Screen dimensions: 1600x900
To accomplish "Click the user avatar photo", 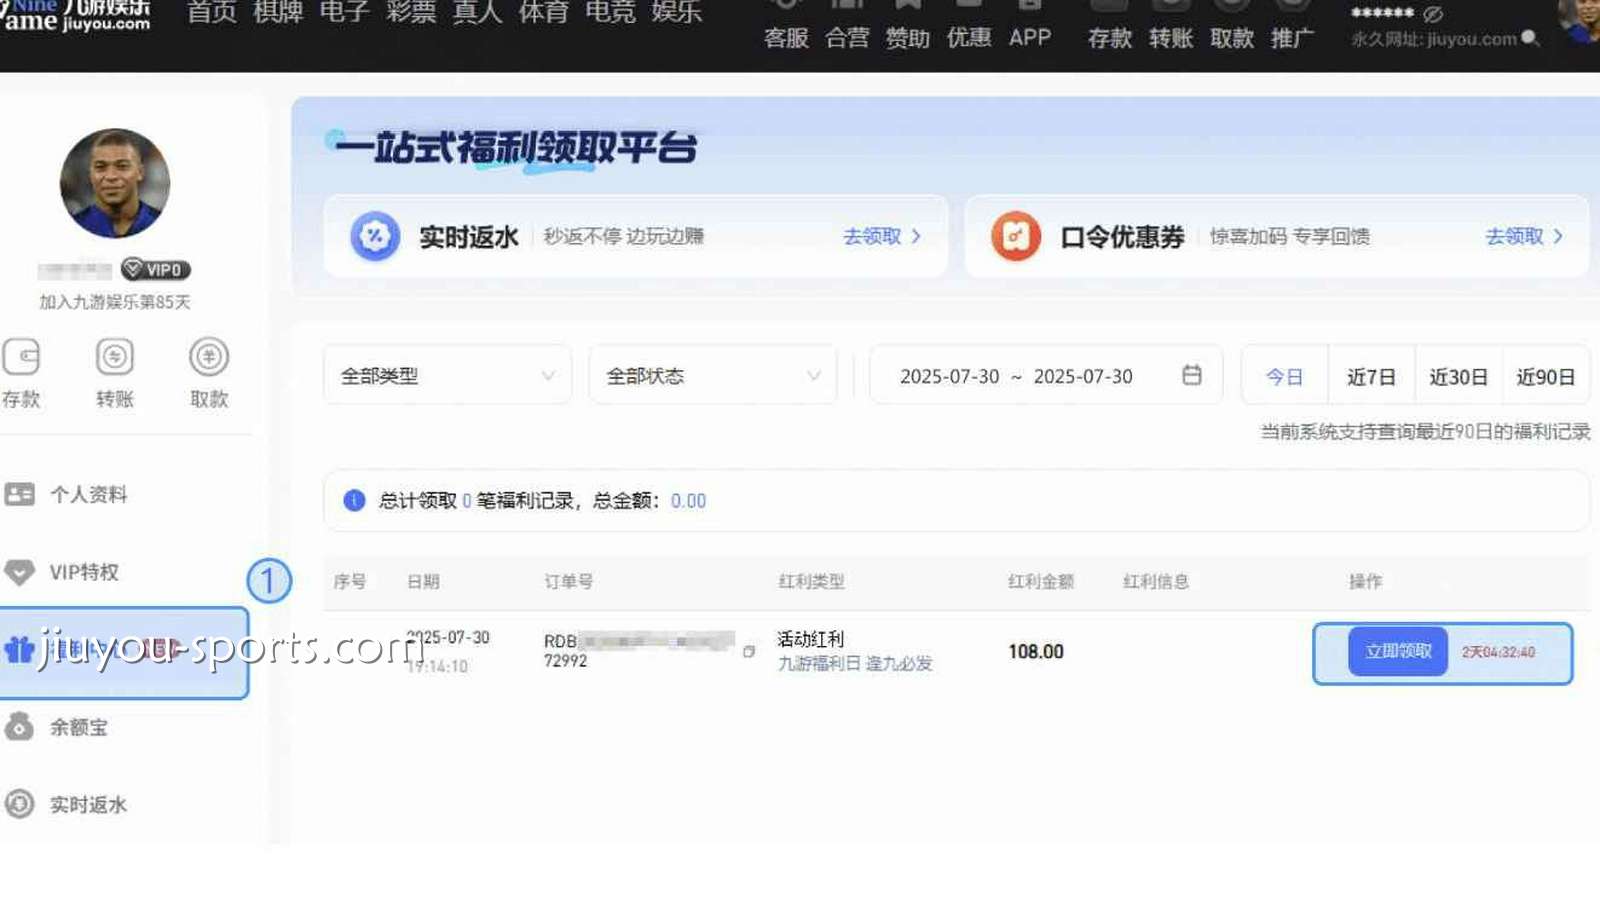I will pyautogui.click(x=115, y=183).
